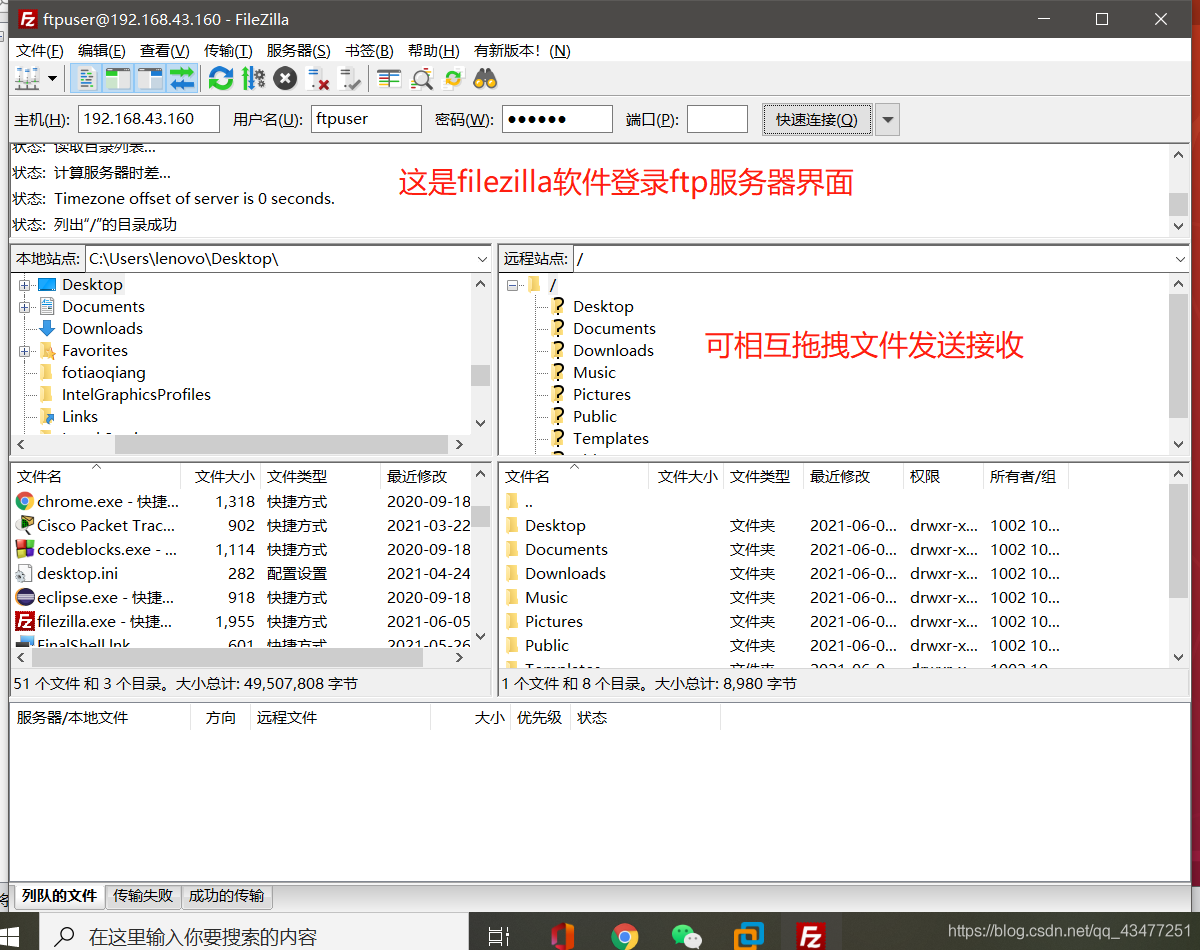The height and width of the screenshot is (950, 1200).
Task: Switch to 成功的传输 tab
Action: coord(227,896)
